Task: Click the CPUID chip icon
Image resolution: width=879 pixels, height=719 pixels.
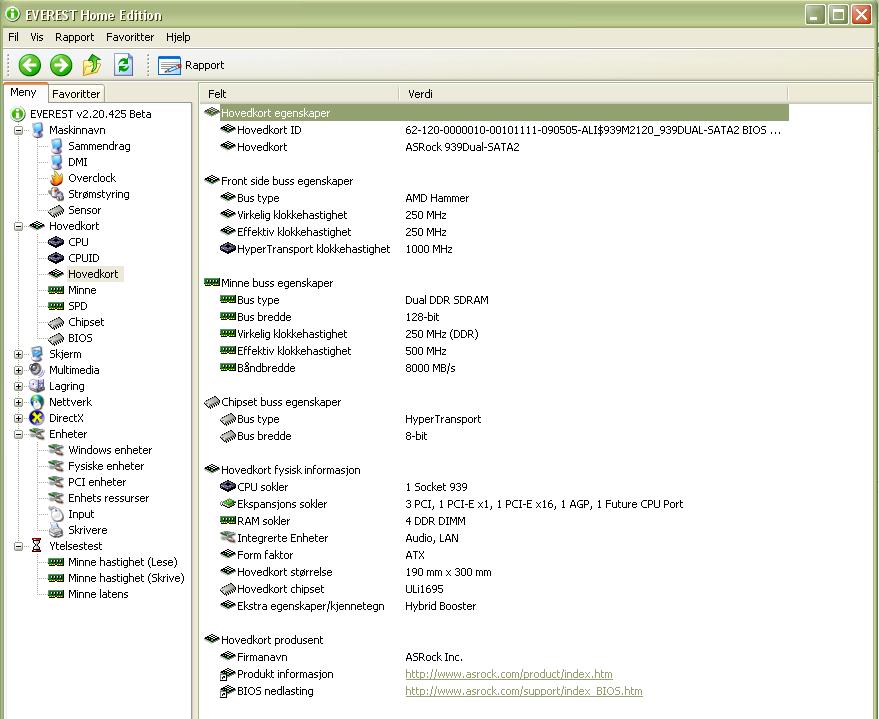Action: [x=56, y=258]
